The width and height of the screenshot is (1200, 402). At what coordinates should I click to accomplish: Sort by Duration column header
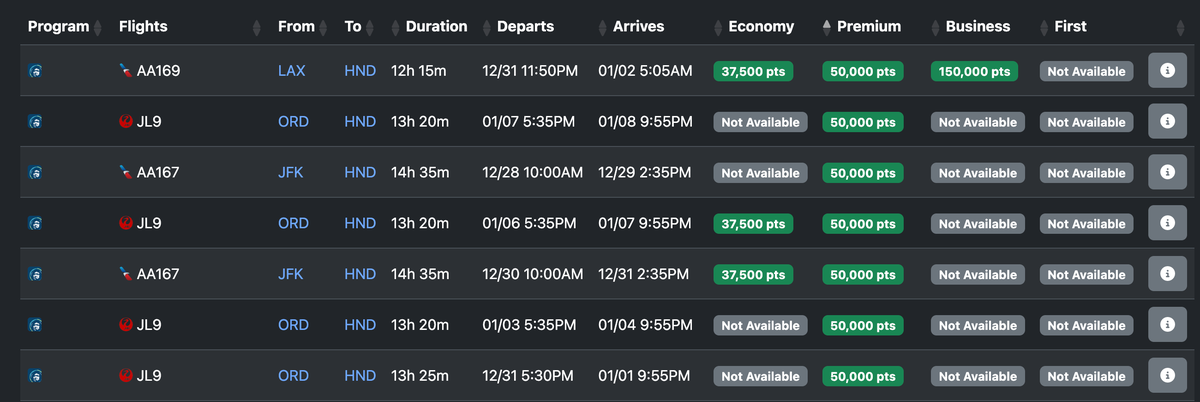click(436, 27)
